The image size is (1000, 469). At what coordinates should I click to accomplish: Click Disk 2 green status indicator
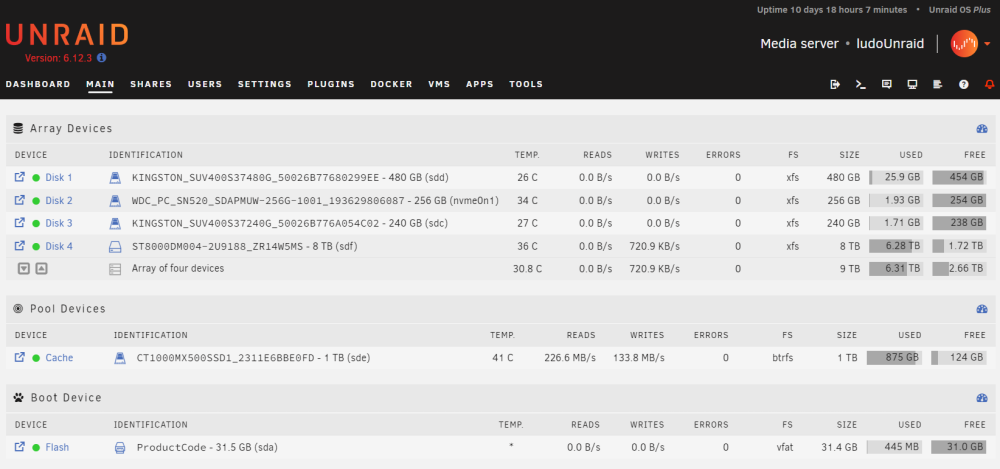coord(36,200)
